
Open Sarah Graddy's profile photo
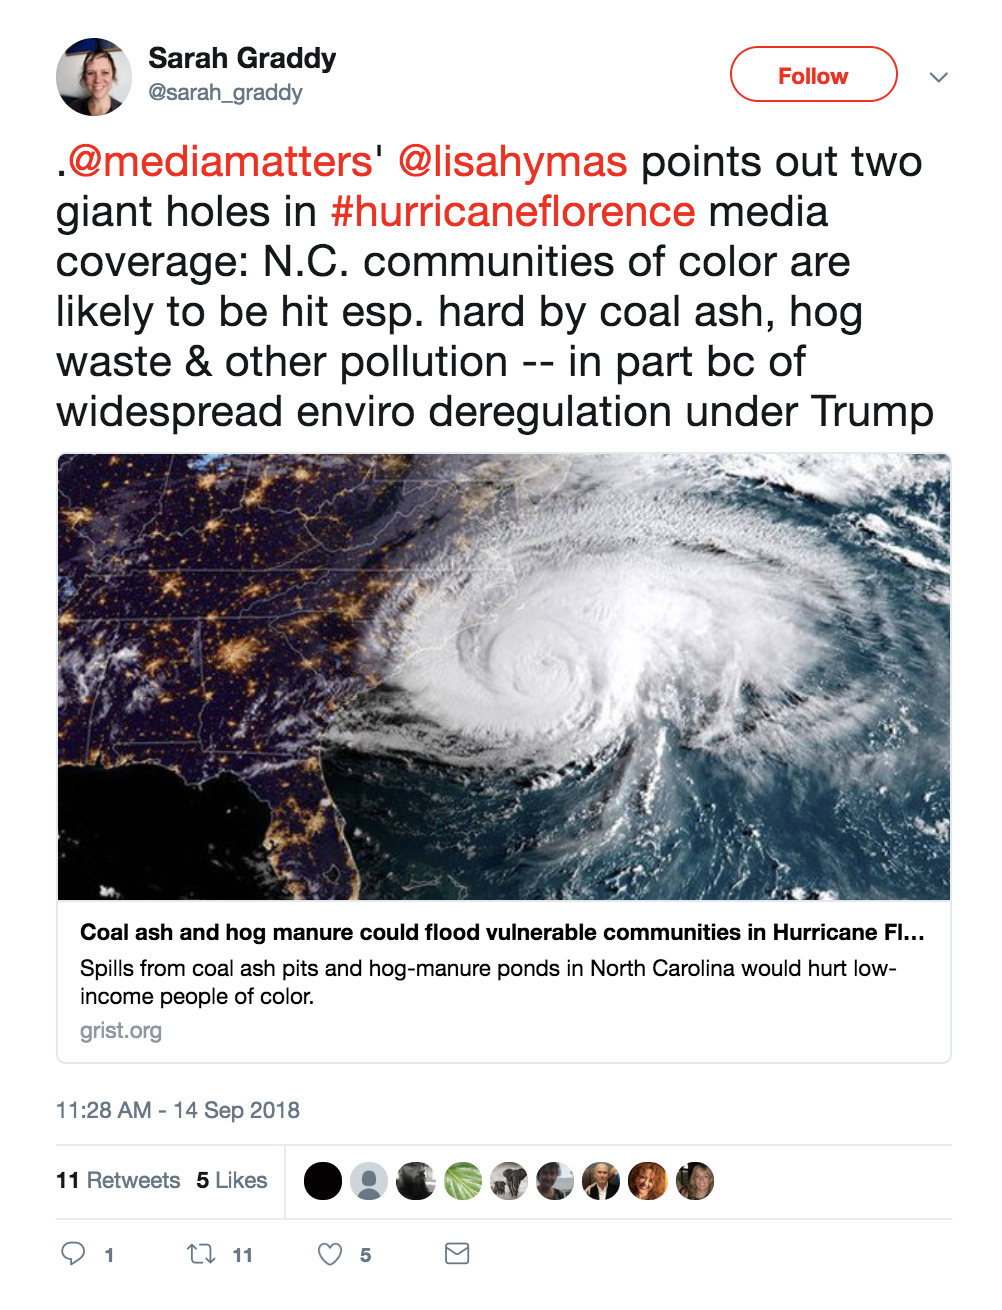94,77
